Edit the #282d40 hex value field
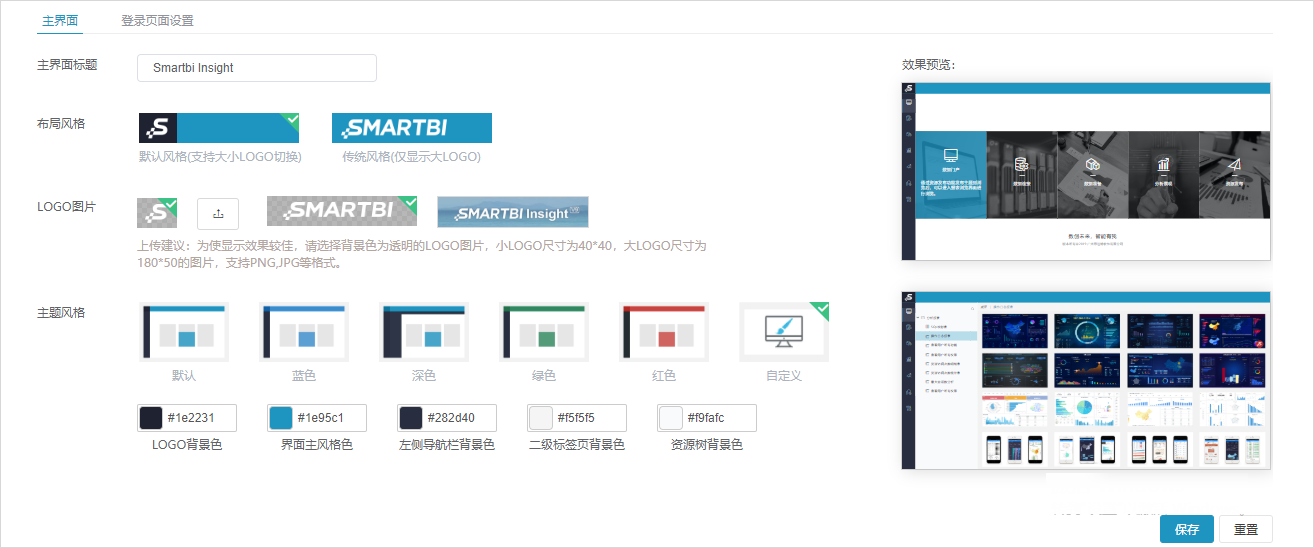The width and height of the screenshot is (1314, 548). (461, 418)
